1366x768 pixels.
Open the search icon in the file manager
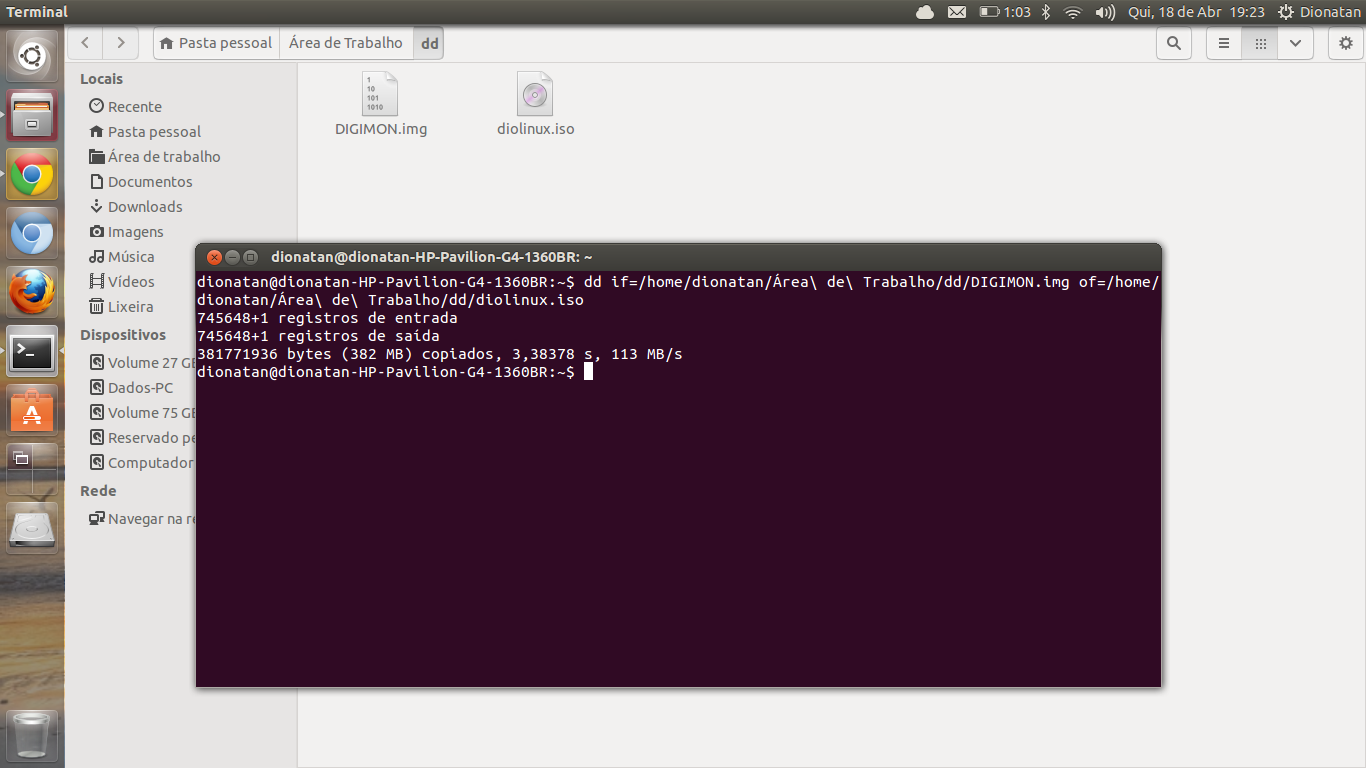(x=1174, y=43)
